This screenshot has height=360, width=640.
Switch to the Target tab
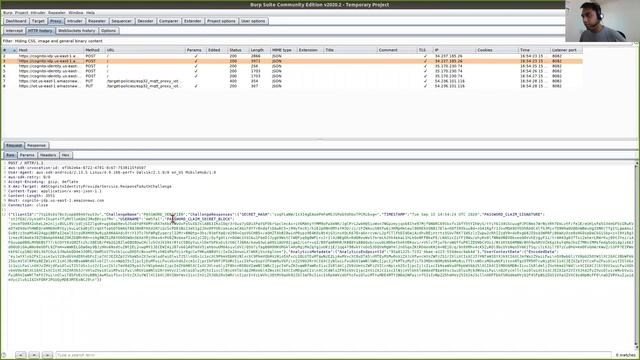[38, 21]
